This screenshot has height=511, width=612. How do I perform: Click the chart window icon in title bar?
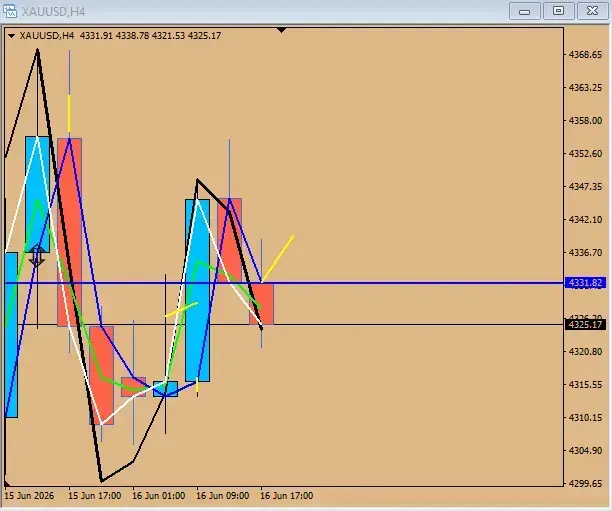(x=10, y=11)
